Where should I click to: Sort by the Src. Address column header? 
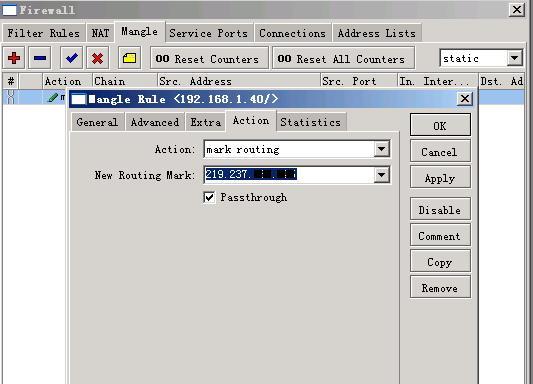pyautogui.click(x=239, y=81)
